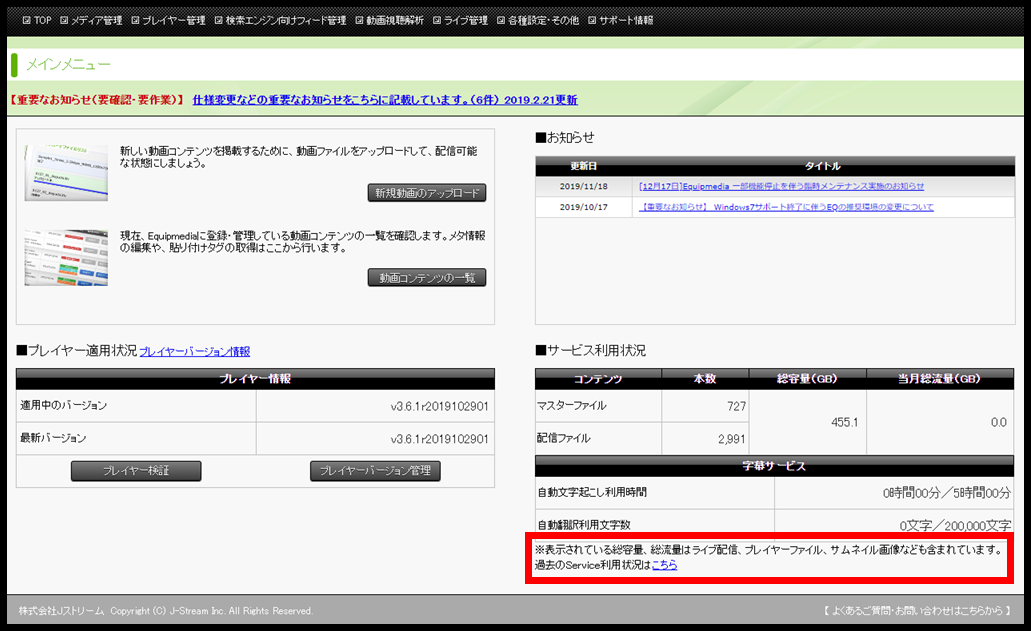Click the 配信ファイル count 2,991

731,438
